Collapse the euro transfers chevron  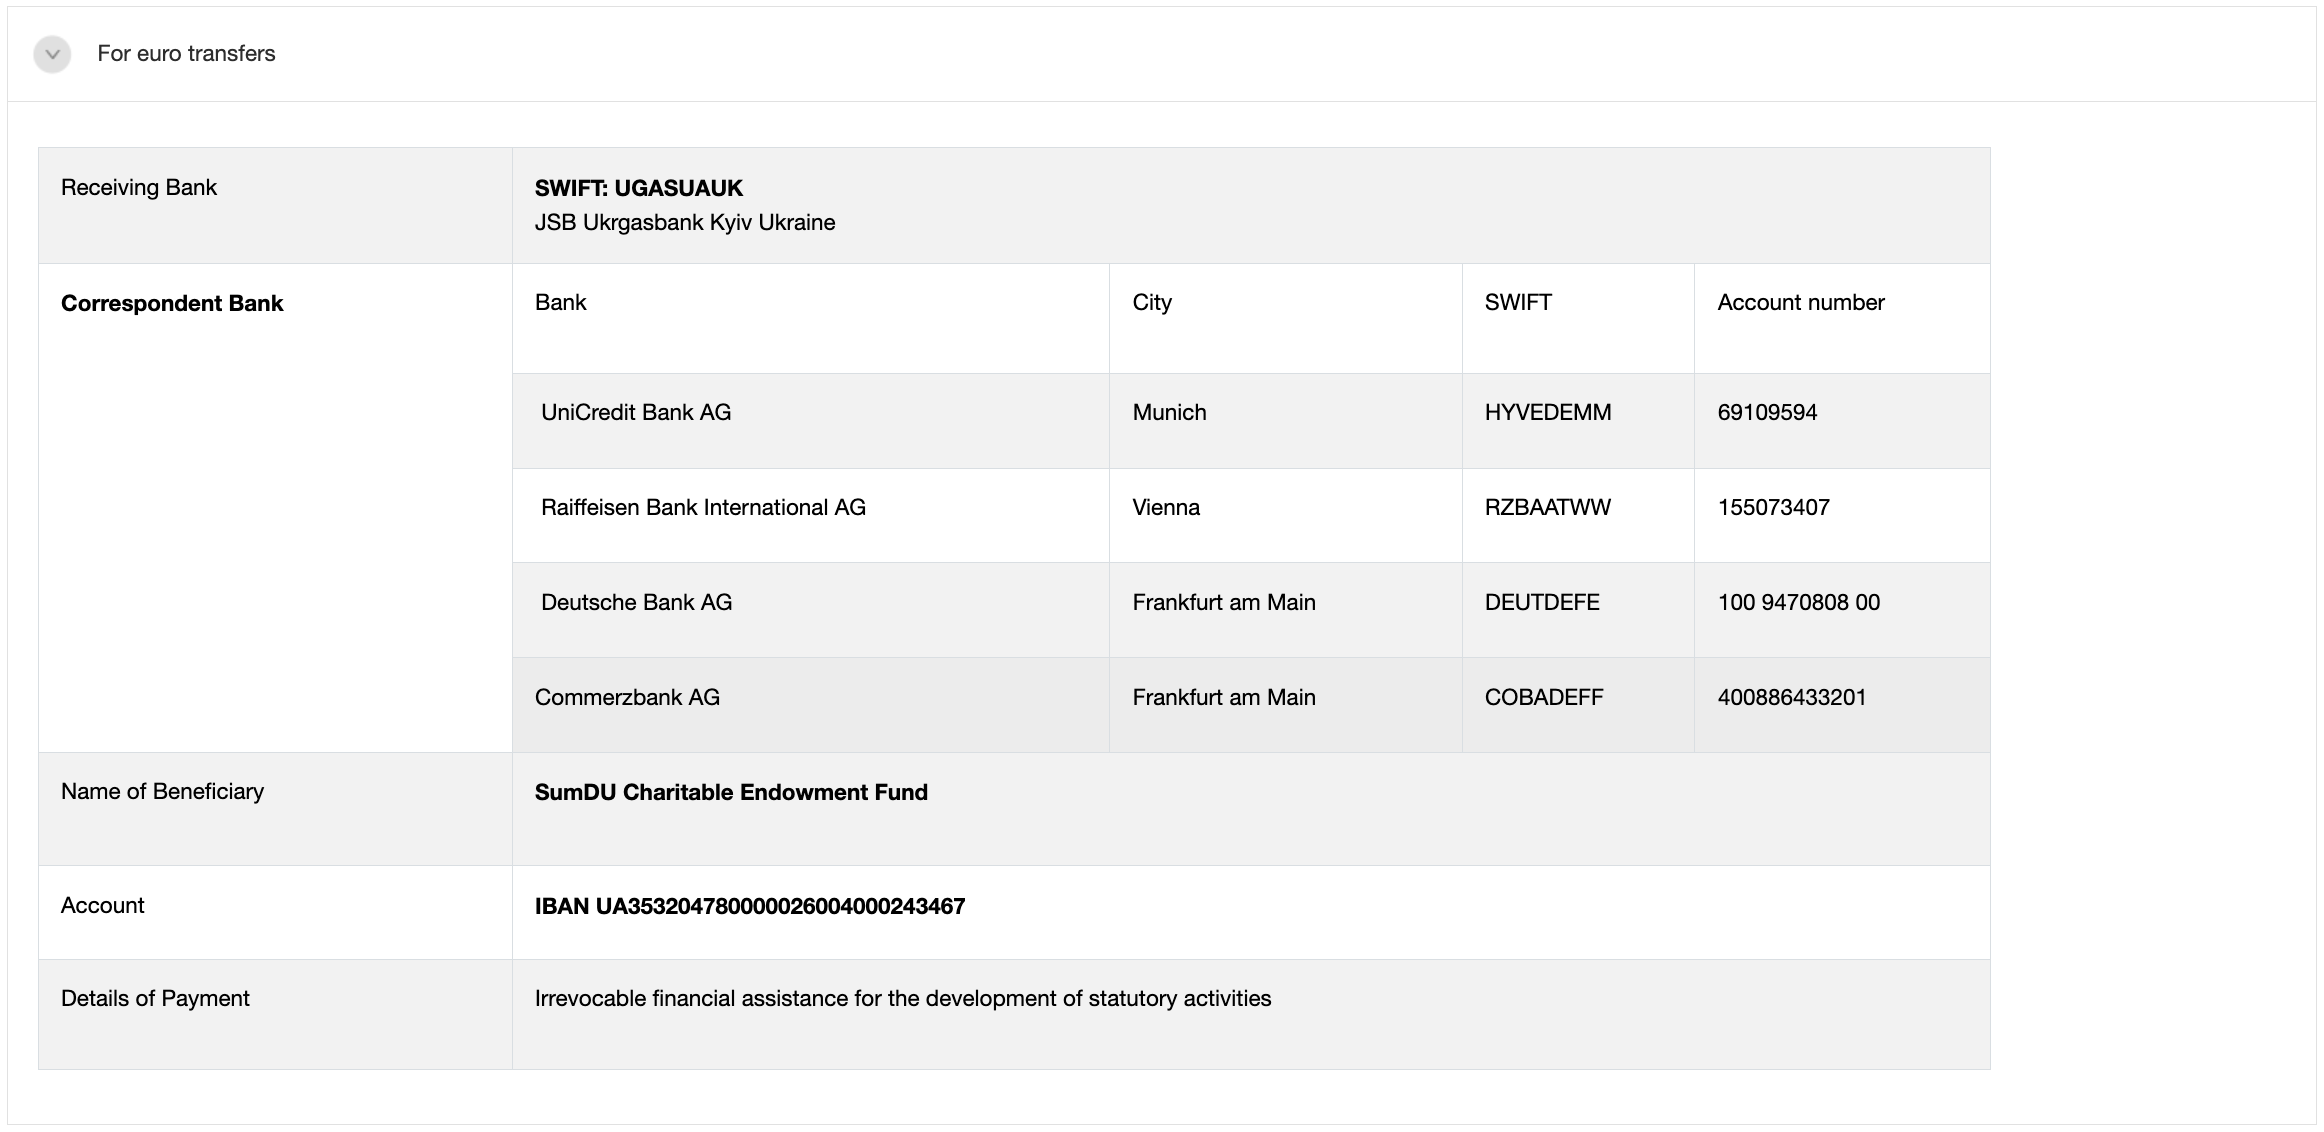(52, 54)
